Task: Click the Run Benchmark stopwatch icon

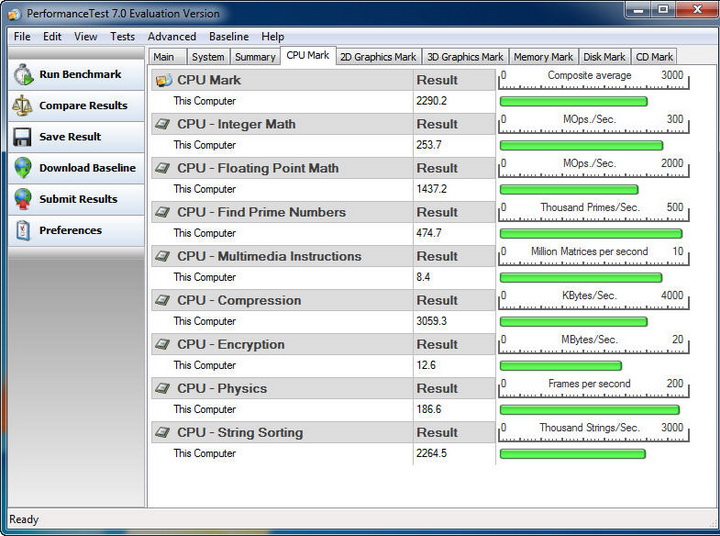Action: tap(23, 74)
